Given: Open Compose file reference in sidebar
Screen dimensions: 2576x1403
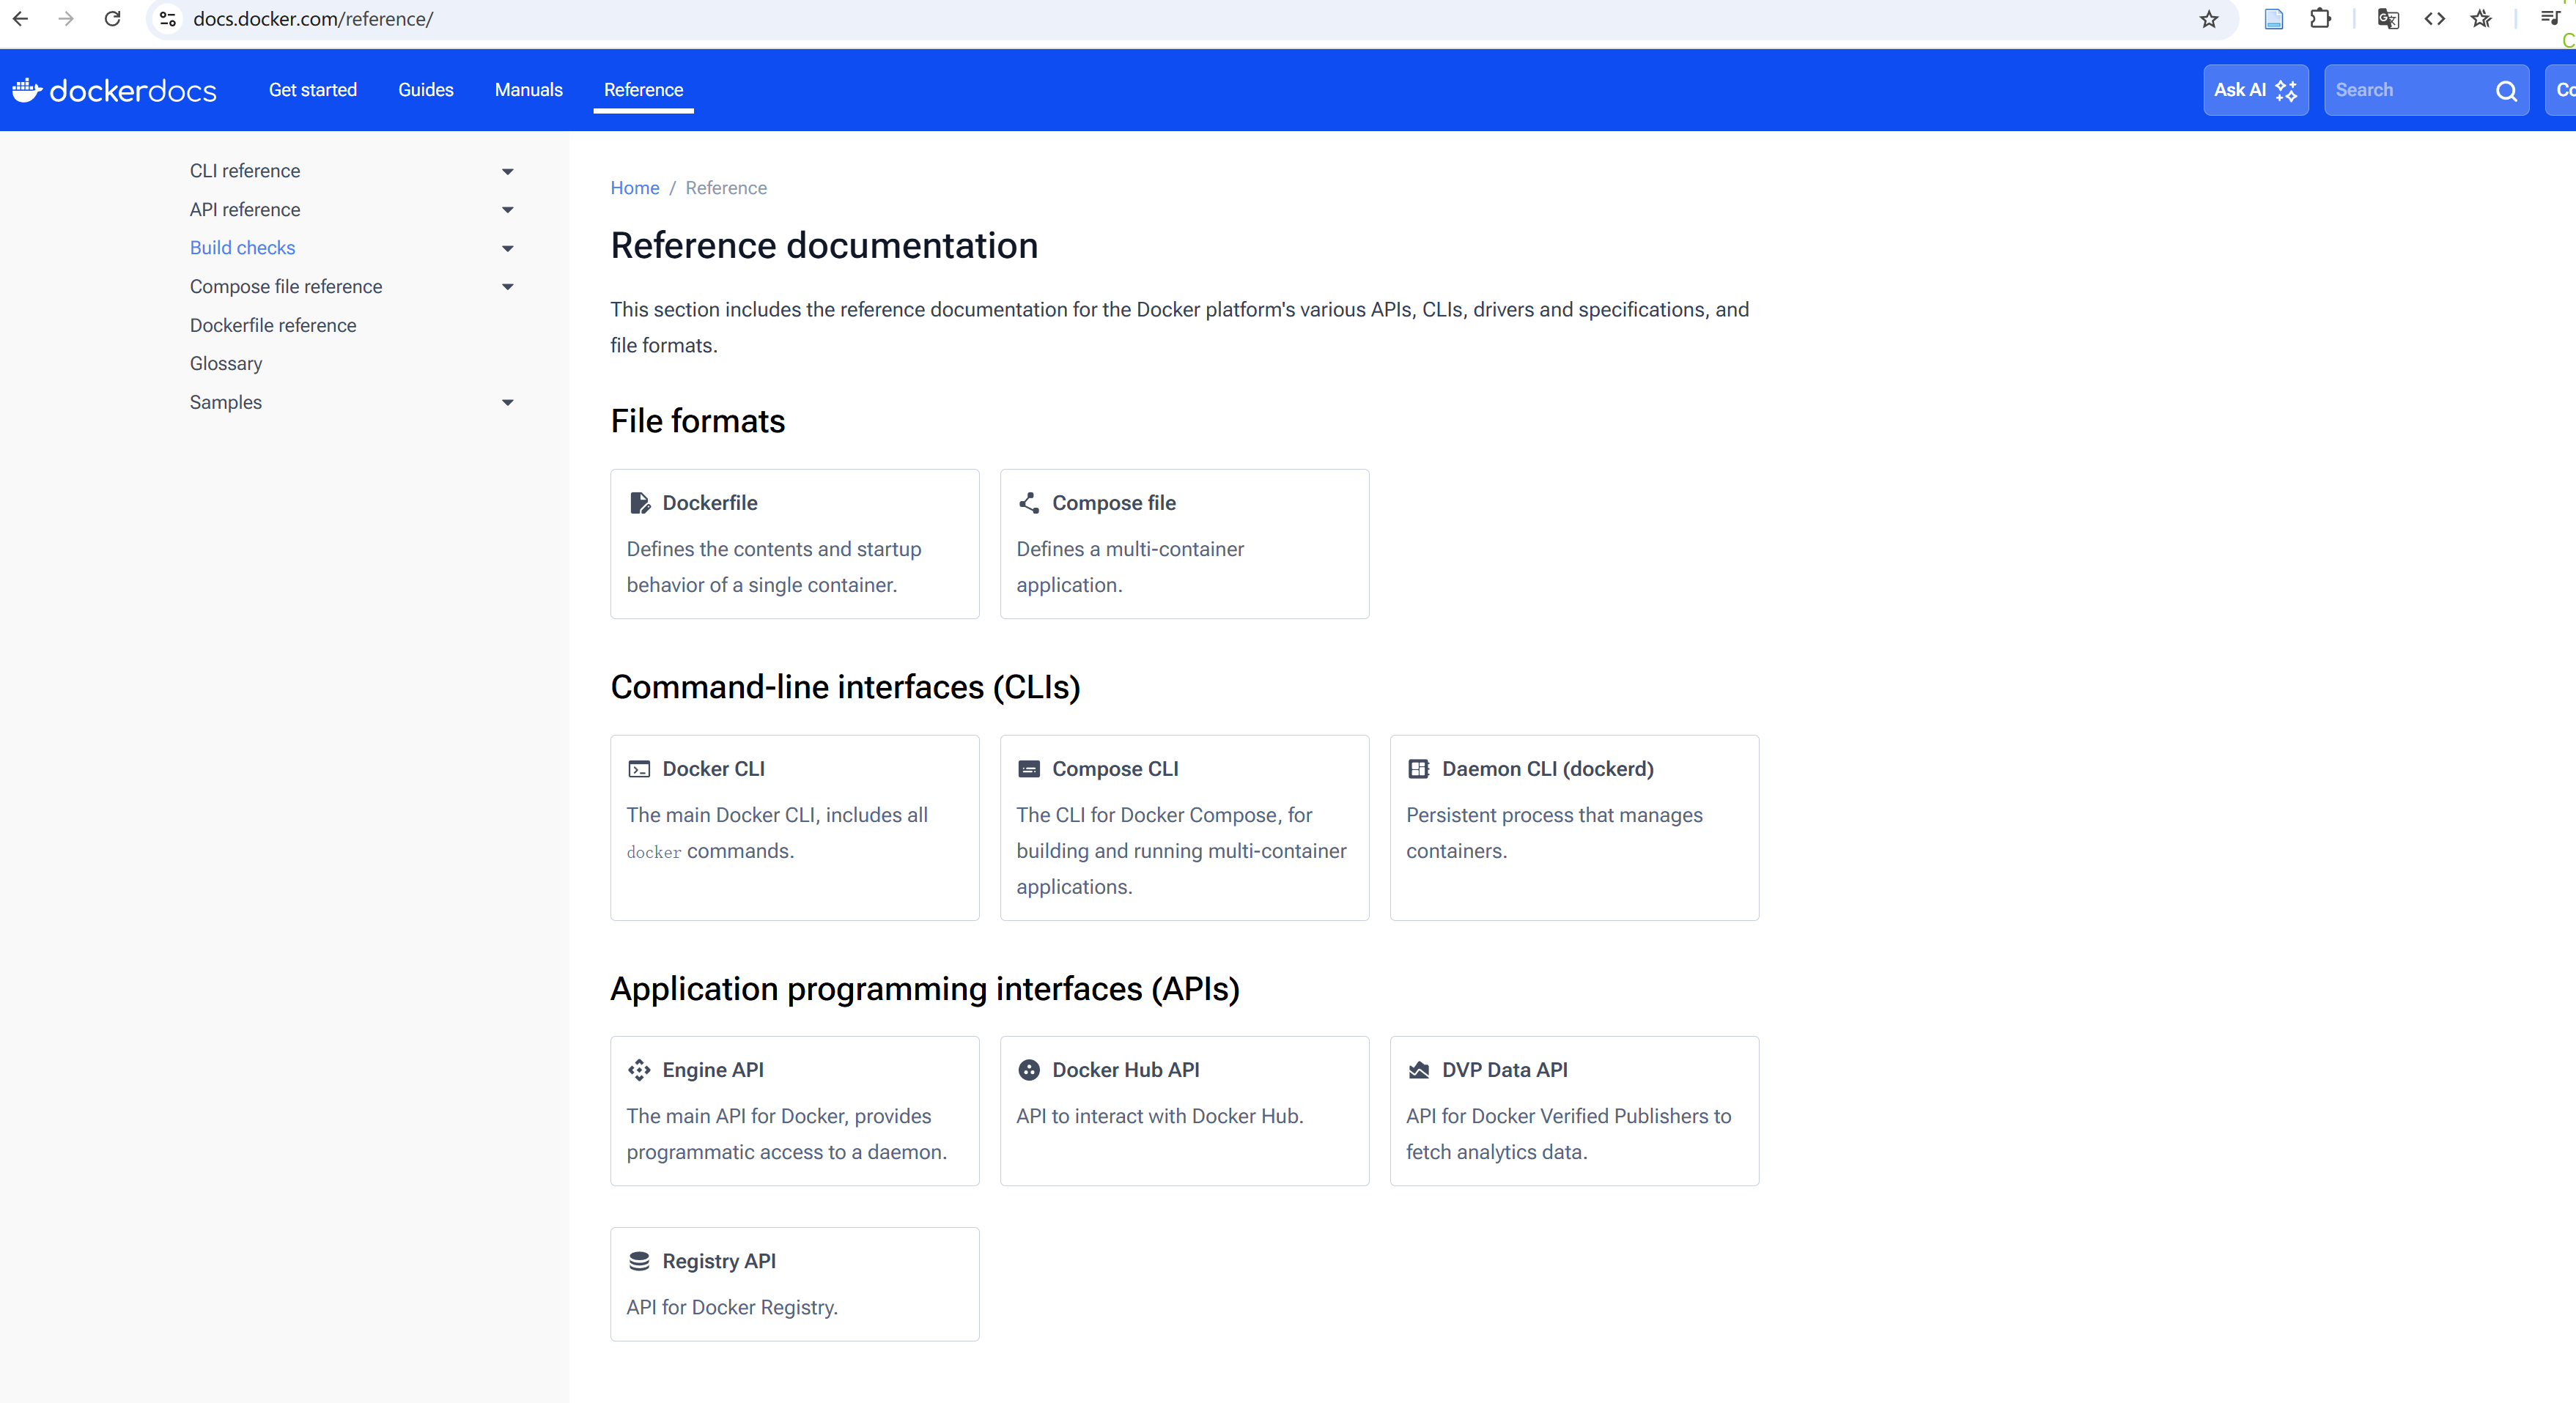Looking at the screenshot, I should (x=286, y=287).
